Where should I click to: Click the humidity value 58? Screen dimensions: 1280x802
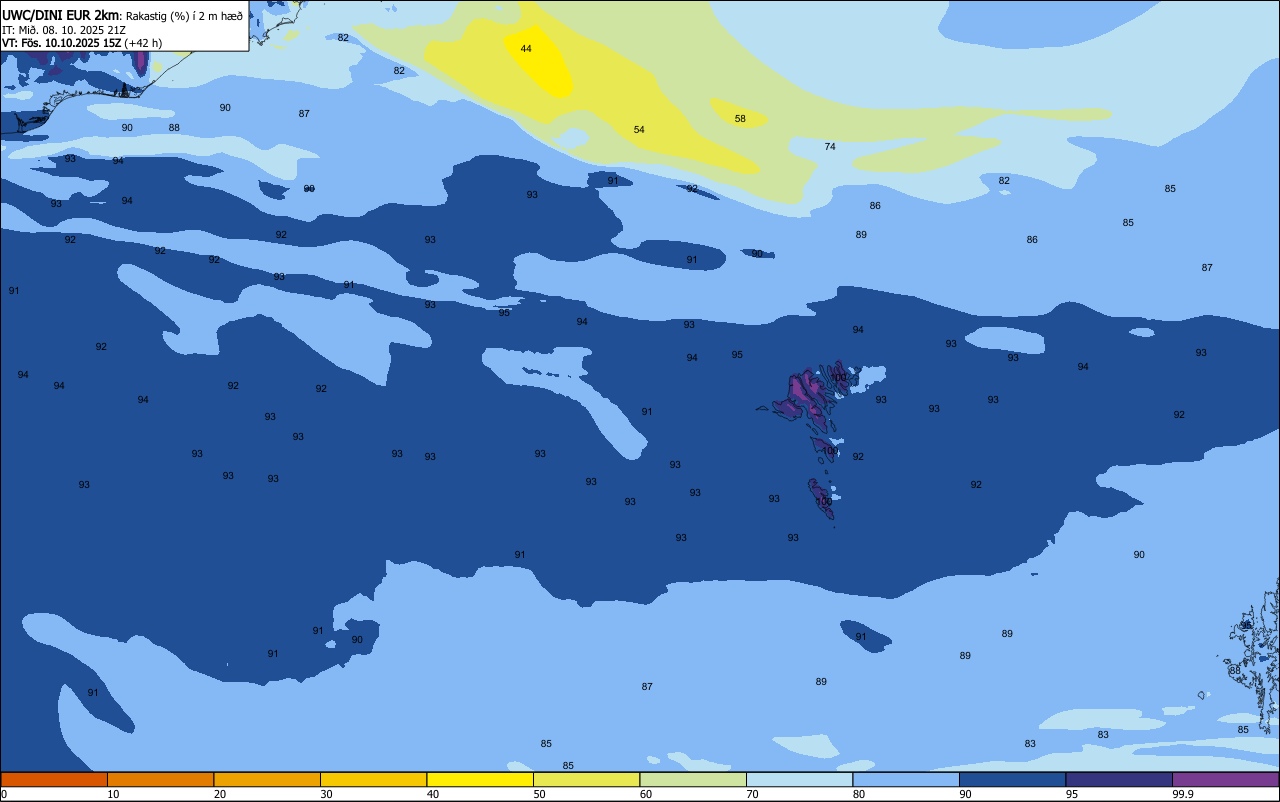(740, 118)
